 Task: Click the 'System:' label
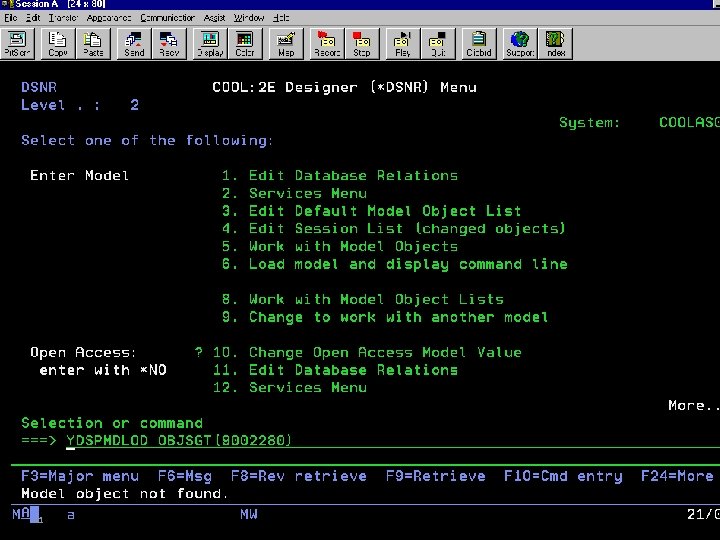click(590, 123)
